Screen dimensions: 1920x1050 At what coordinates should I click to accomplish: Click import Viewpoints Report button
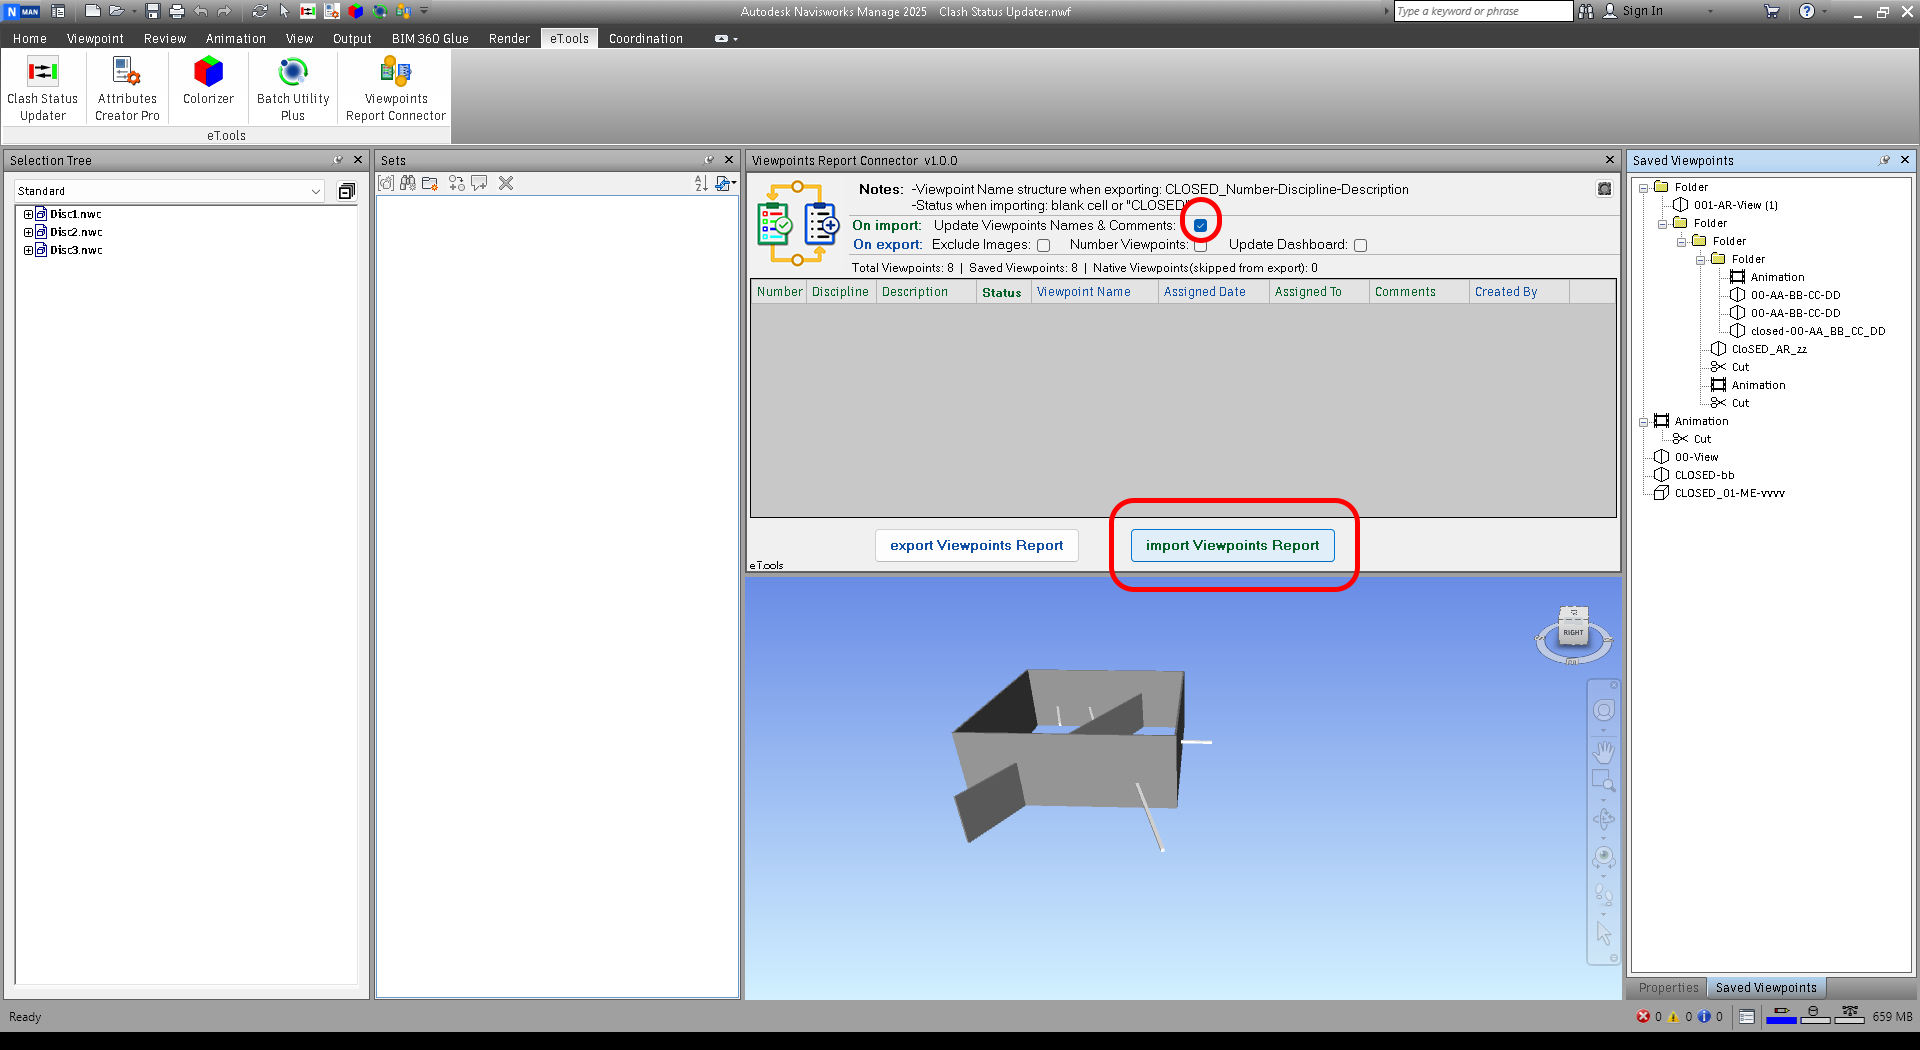(1233, 545)
